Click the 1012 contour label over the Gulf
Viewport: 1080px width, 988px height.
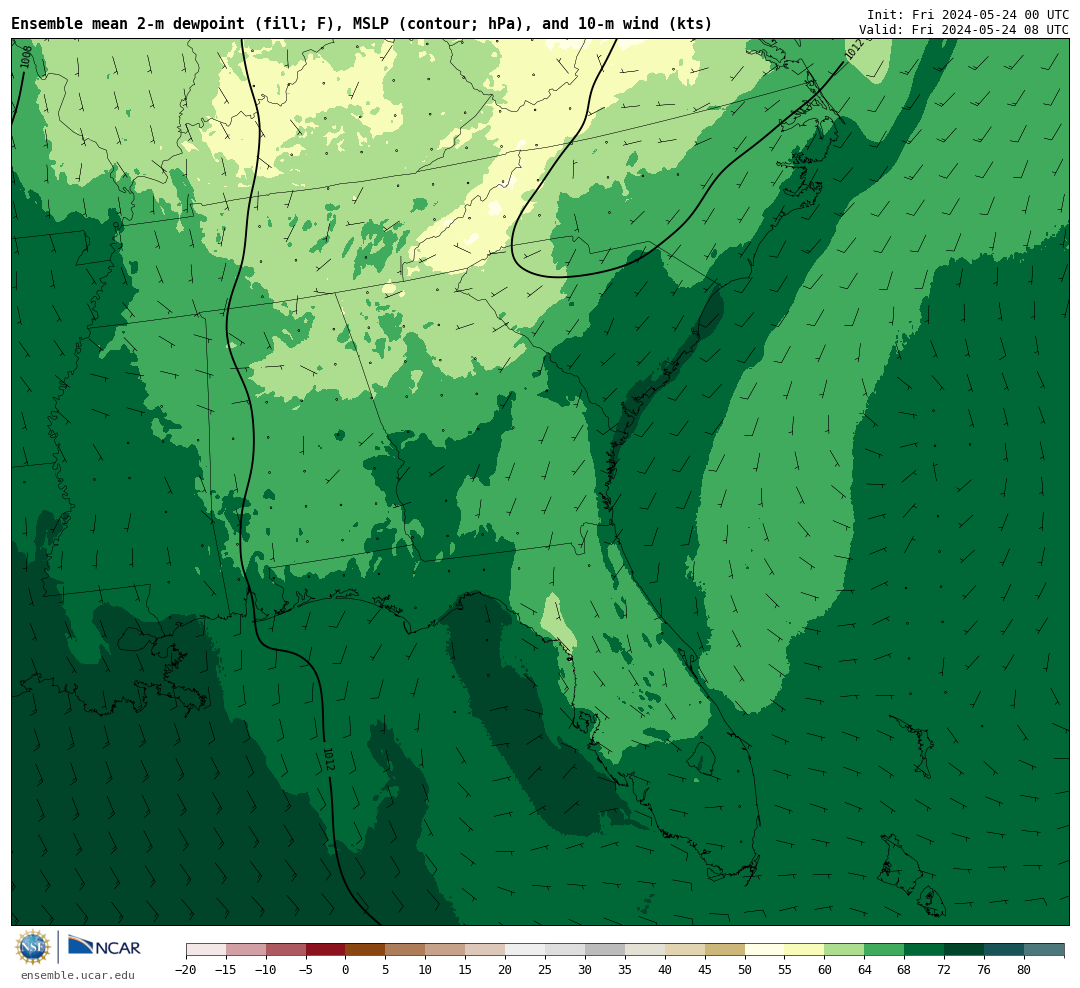tap(329, 759)
